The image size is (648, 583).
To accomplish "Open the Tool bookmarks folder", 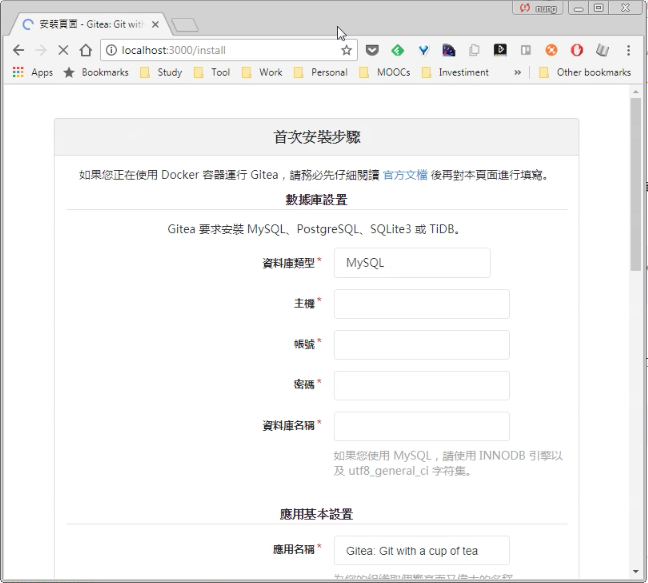I will 212,72.
